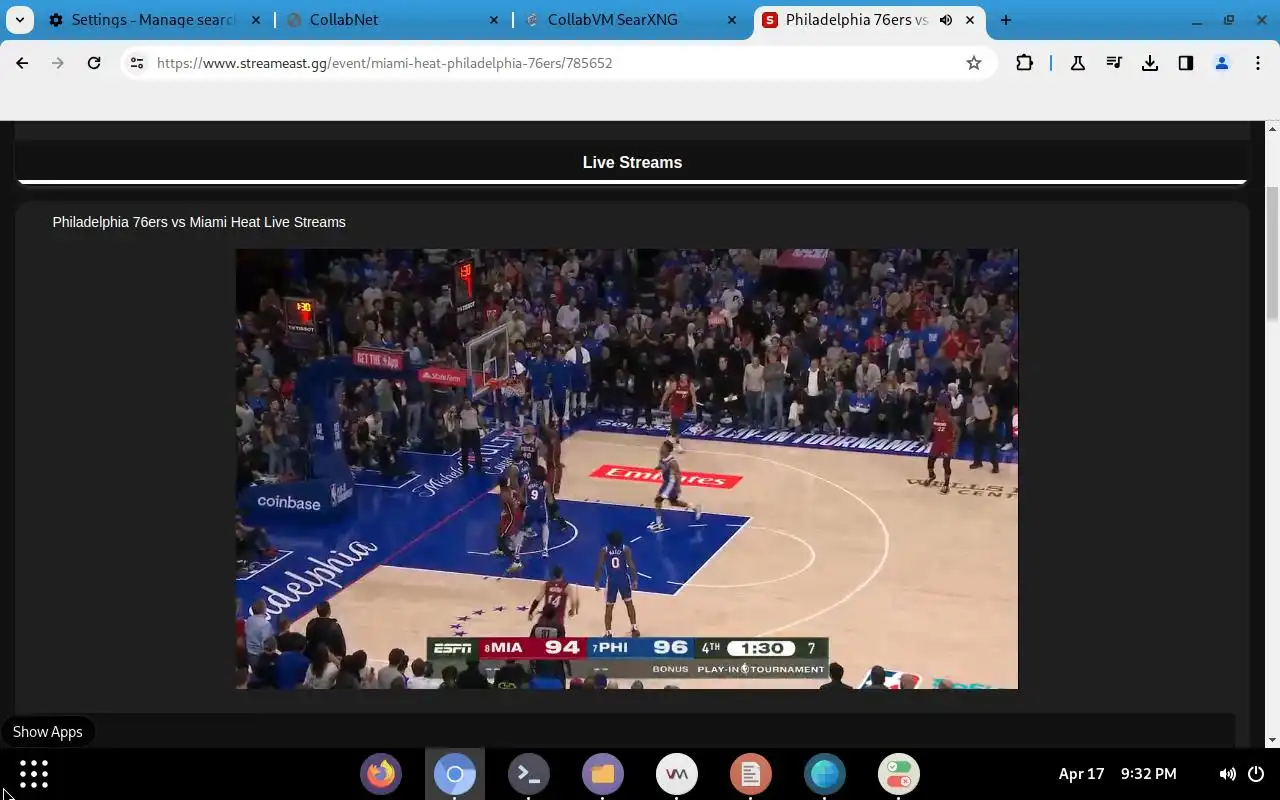Open the Terminal from the dock

tap(529, 774)
